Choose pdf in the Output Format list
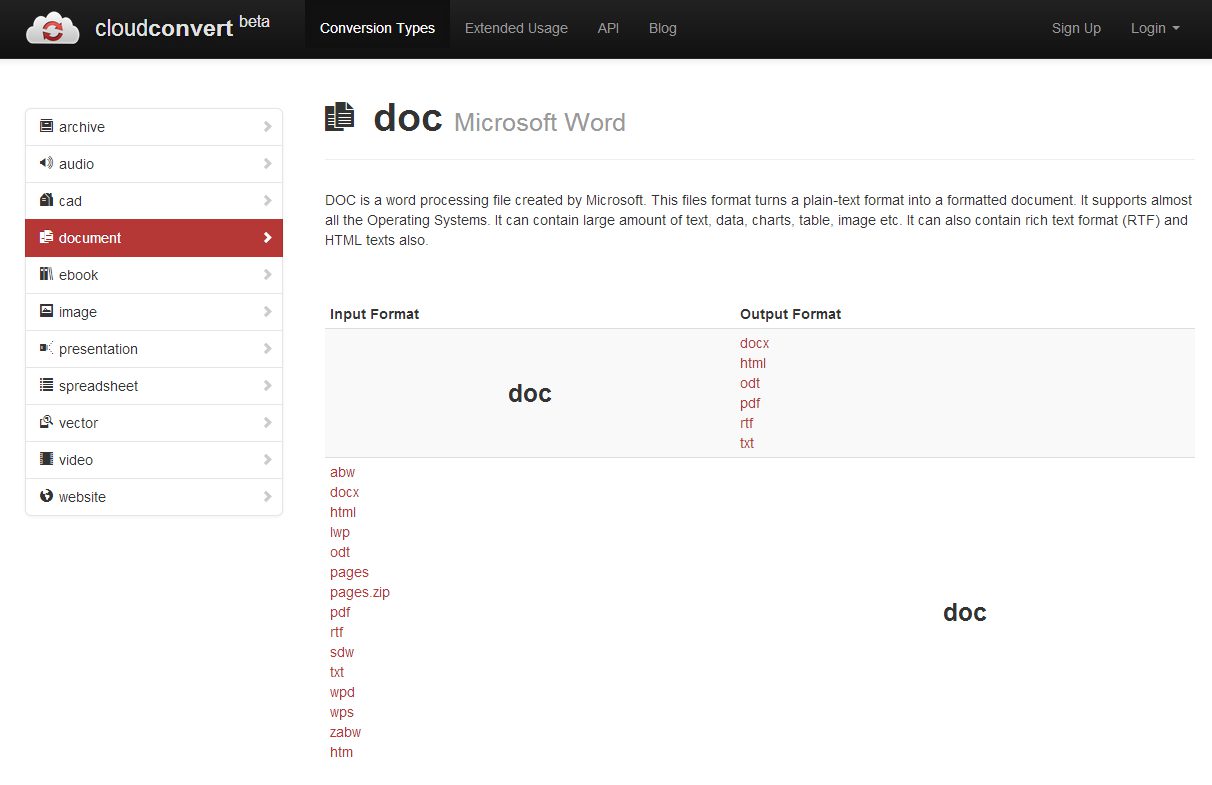This screenshot has width=1212, height=785. pos(750,403)
